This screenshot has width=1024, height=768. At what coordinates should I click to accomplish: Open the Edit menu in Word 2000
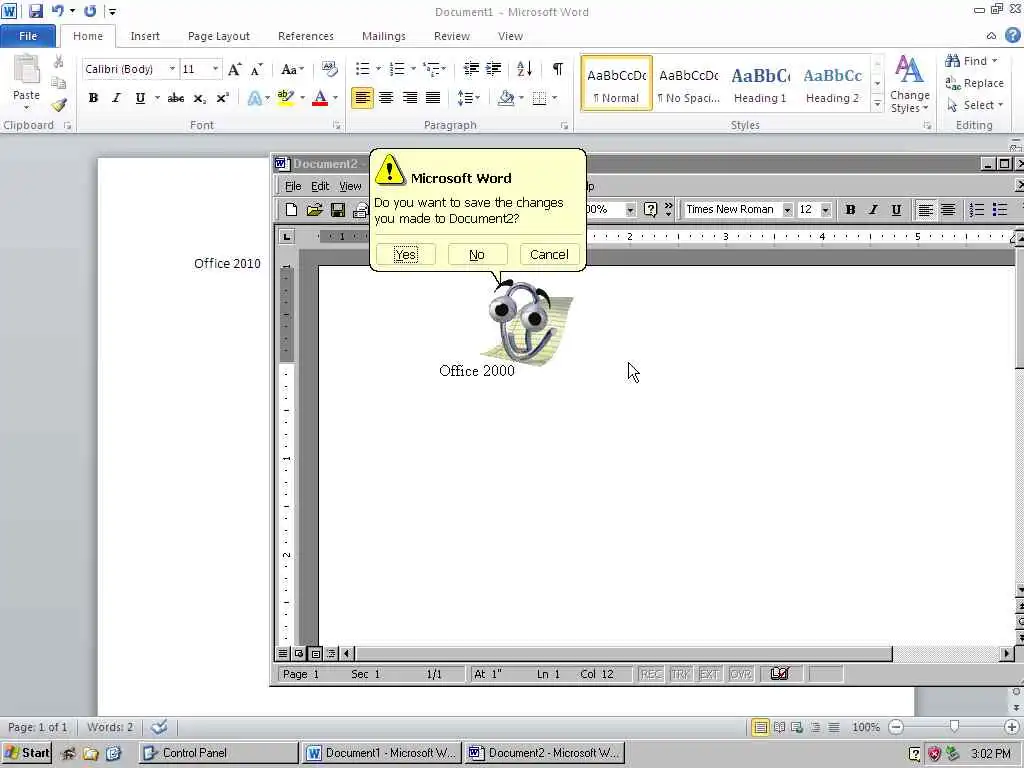pos(320,186)
